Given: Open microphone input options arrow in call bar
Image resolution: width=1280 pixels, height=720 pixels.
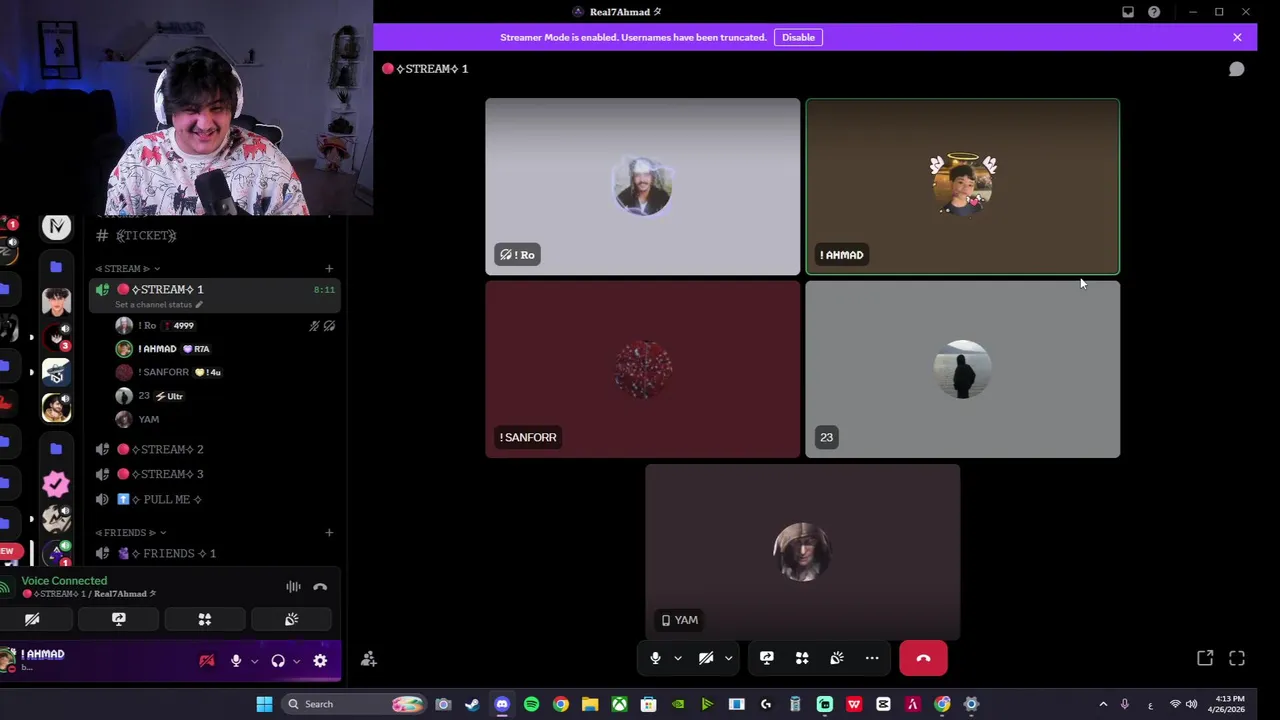Looking at the screenshot, I should (678, 658).
